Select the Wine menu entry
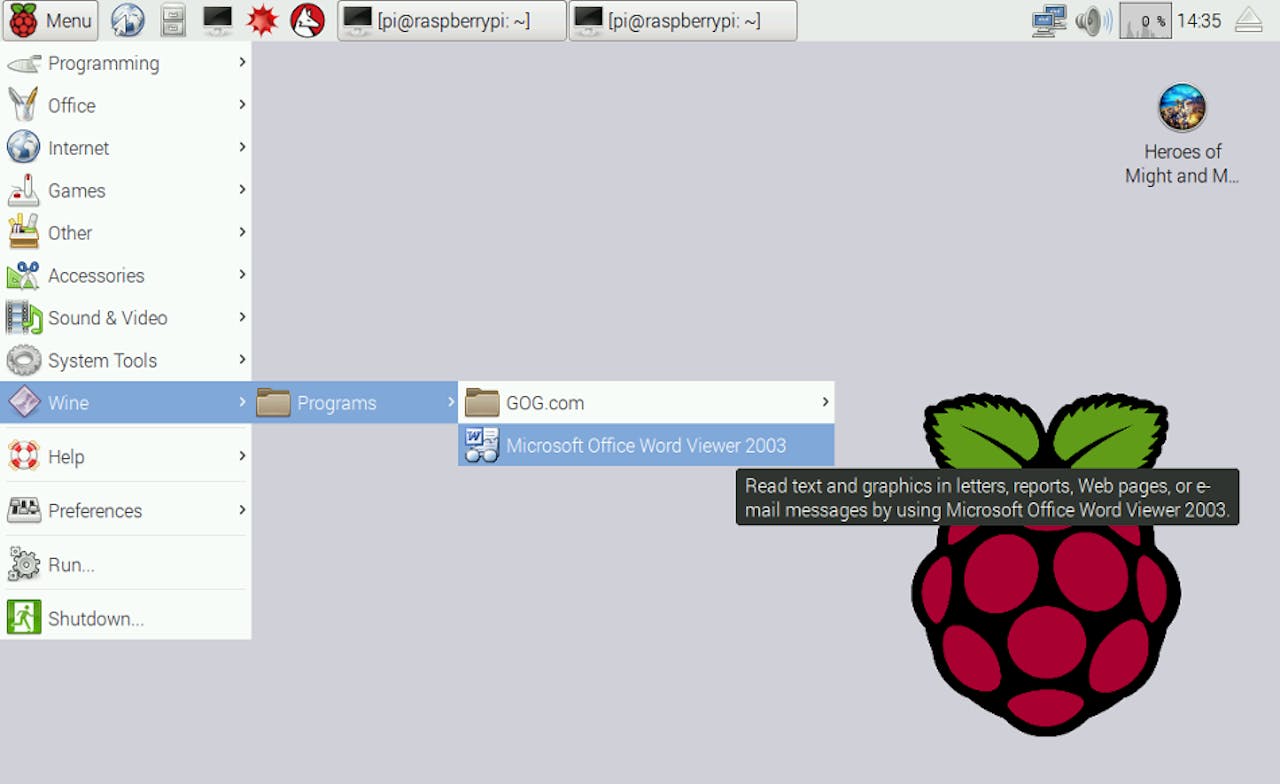The width and height of the screenshot is (1280, 784). click(126, 403)
